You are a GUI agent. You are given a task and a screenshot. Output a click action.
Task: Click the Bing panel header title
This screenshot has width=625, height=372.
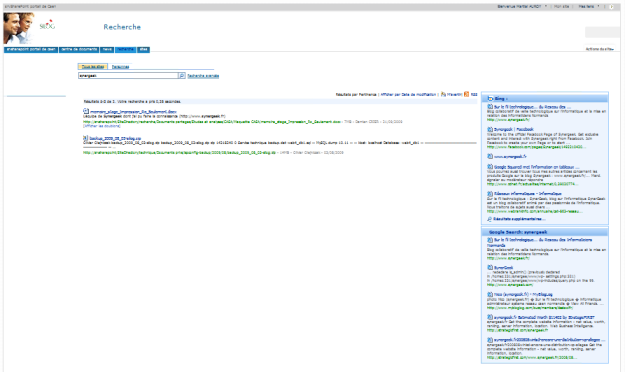(501, 98)
